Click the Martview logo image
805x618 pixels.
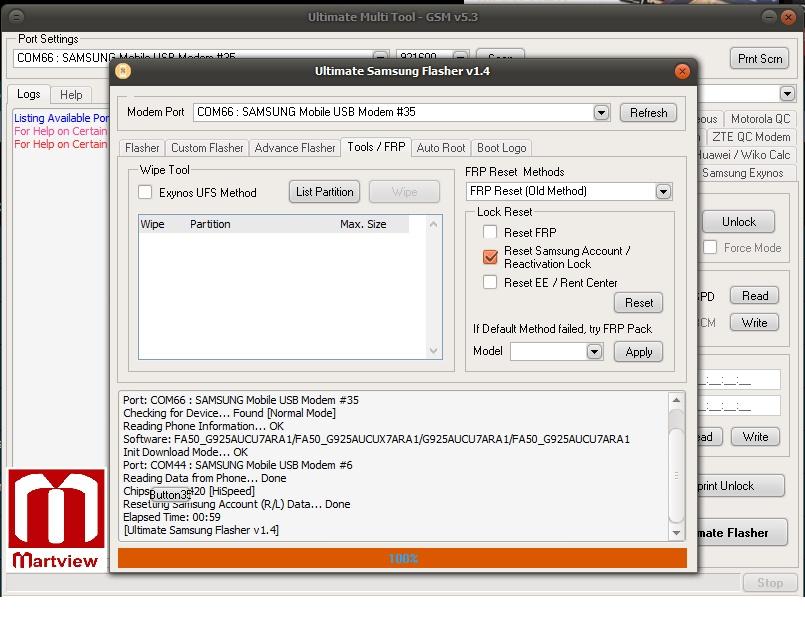(56, 519)
